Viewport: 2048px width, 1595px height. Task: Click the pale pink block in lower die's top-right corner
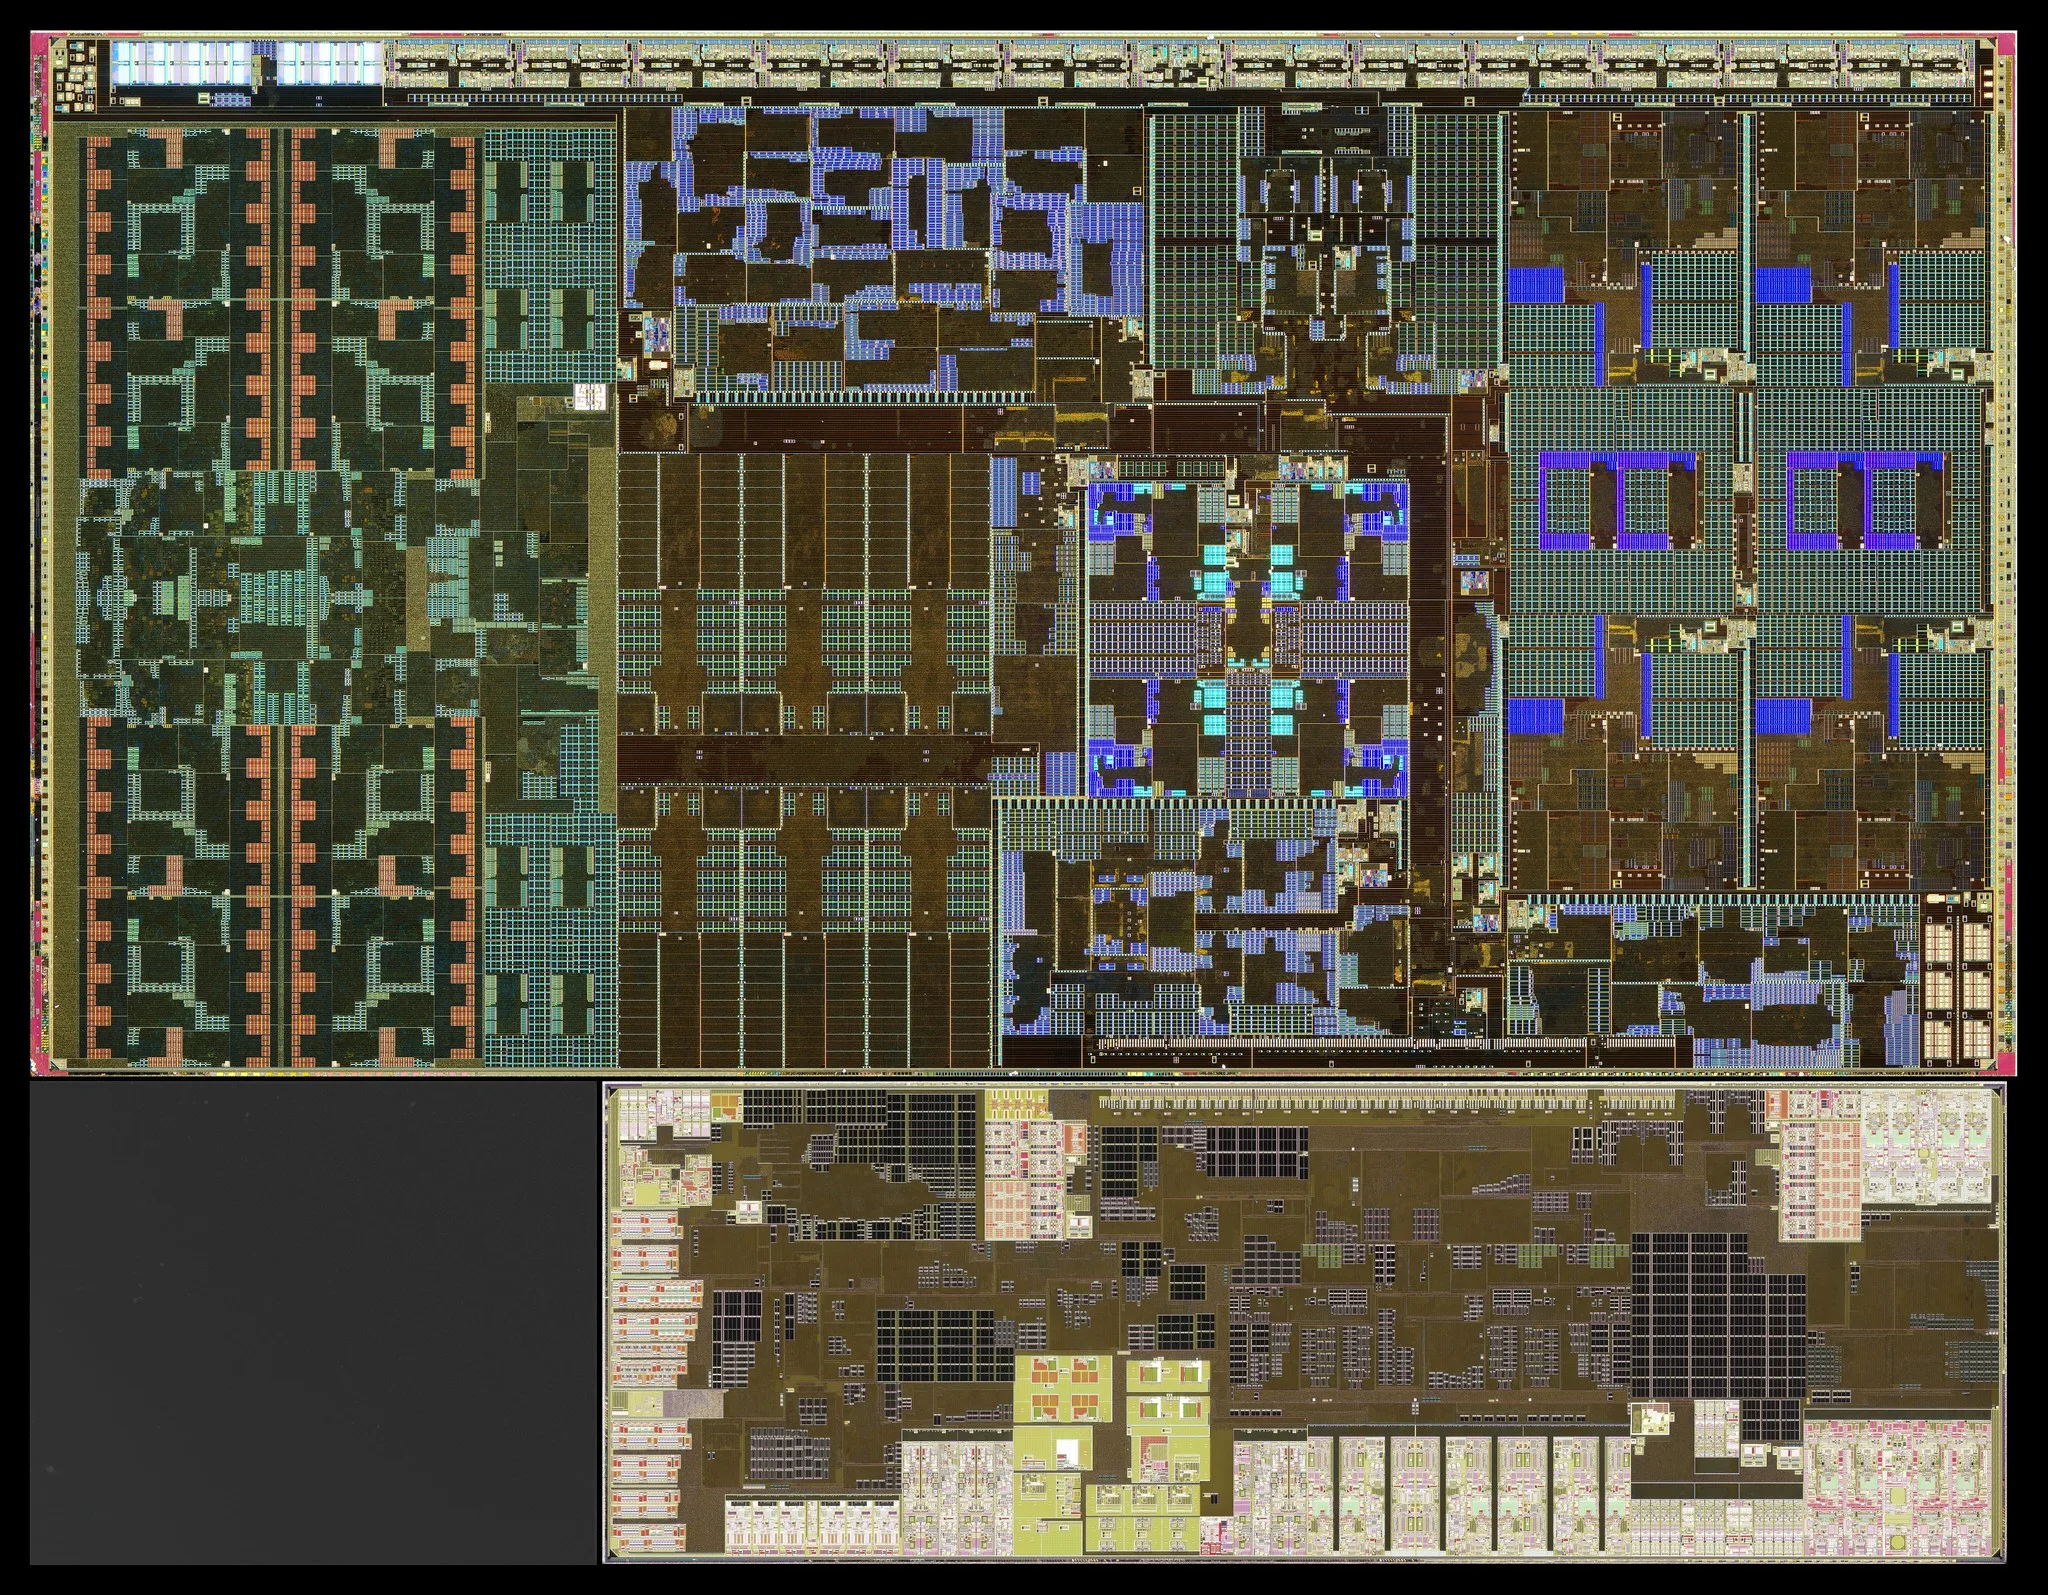coord(1925,1147)
